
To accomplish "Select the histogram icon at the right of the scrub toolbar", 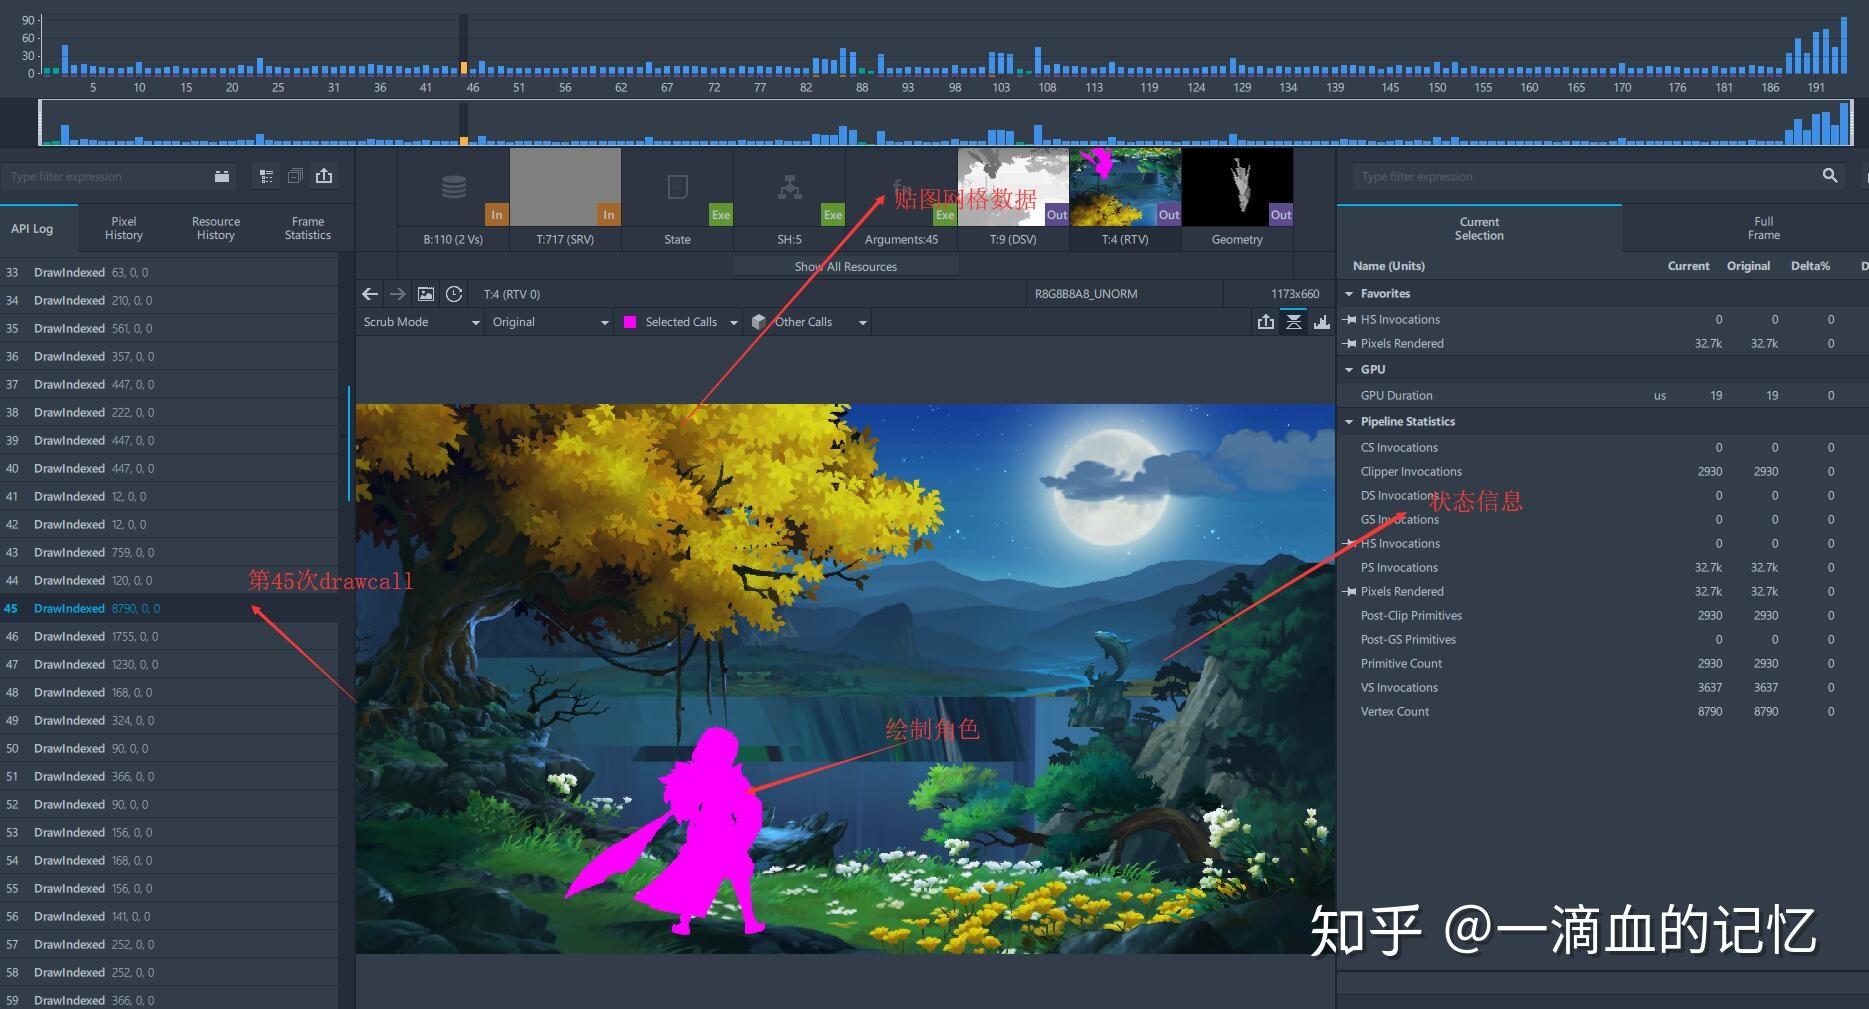I will pos(1322,321).
